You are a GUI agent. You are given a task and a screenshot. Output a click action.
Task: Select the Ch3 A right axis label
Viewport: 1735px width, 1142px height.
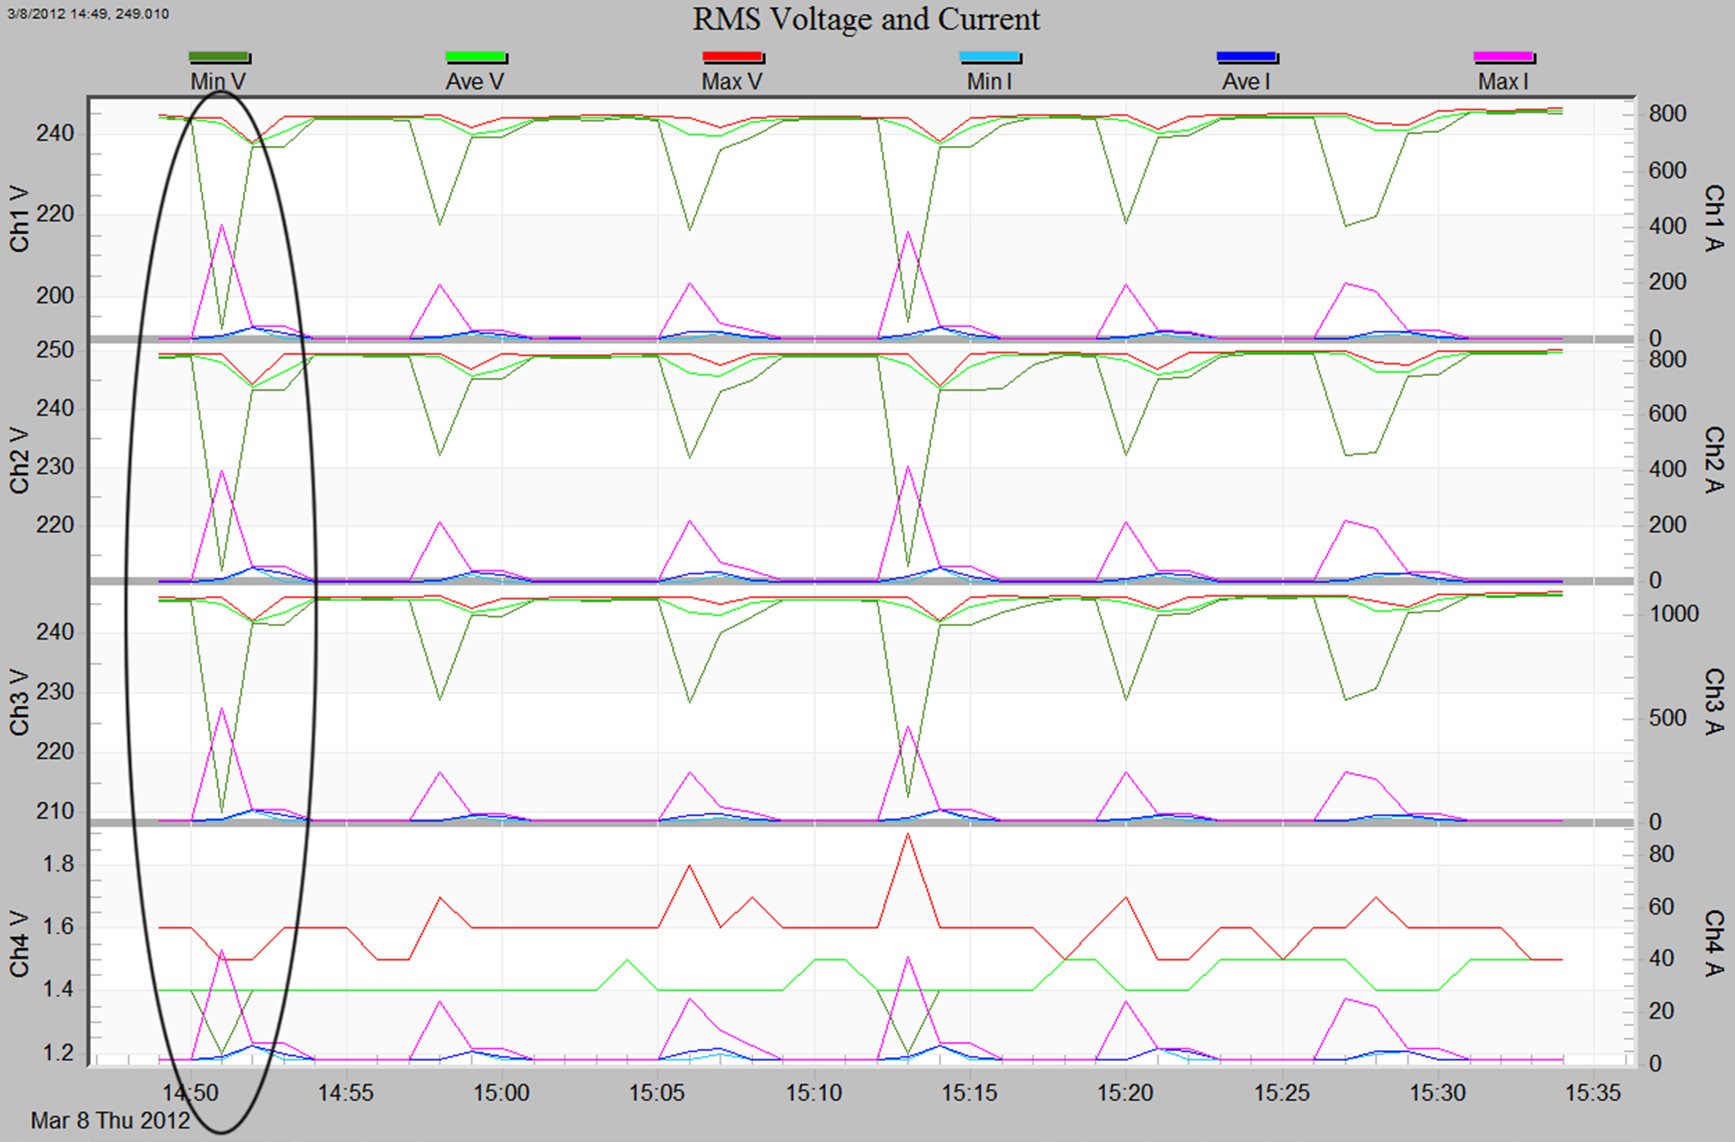tap(1713, 702)
